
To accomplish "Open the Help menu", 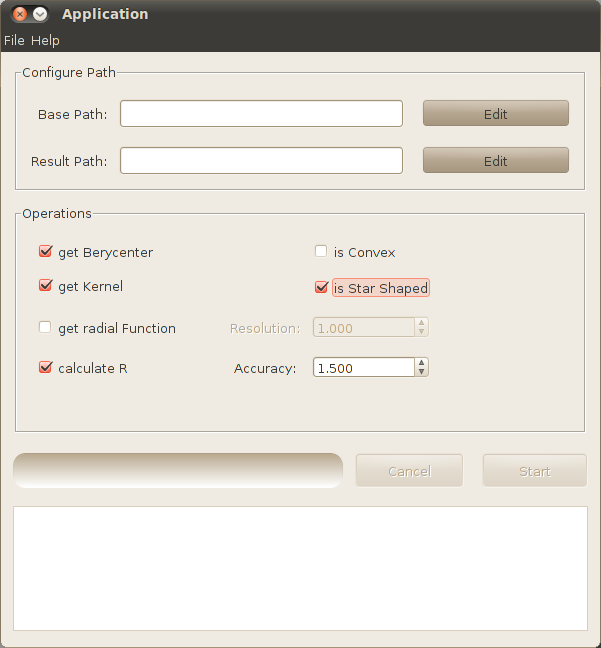I will point(45,40).
